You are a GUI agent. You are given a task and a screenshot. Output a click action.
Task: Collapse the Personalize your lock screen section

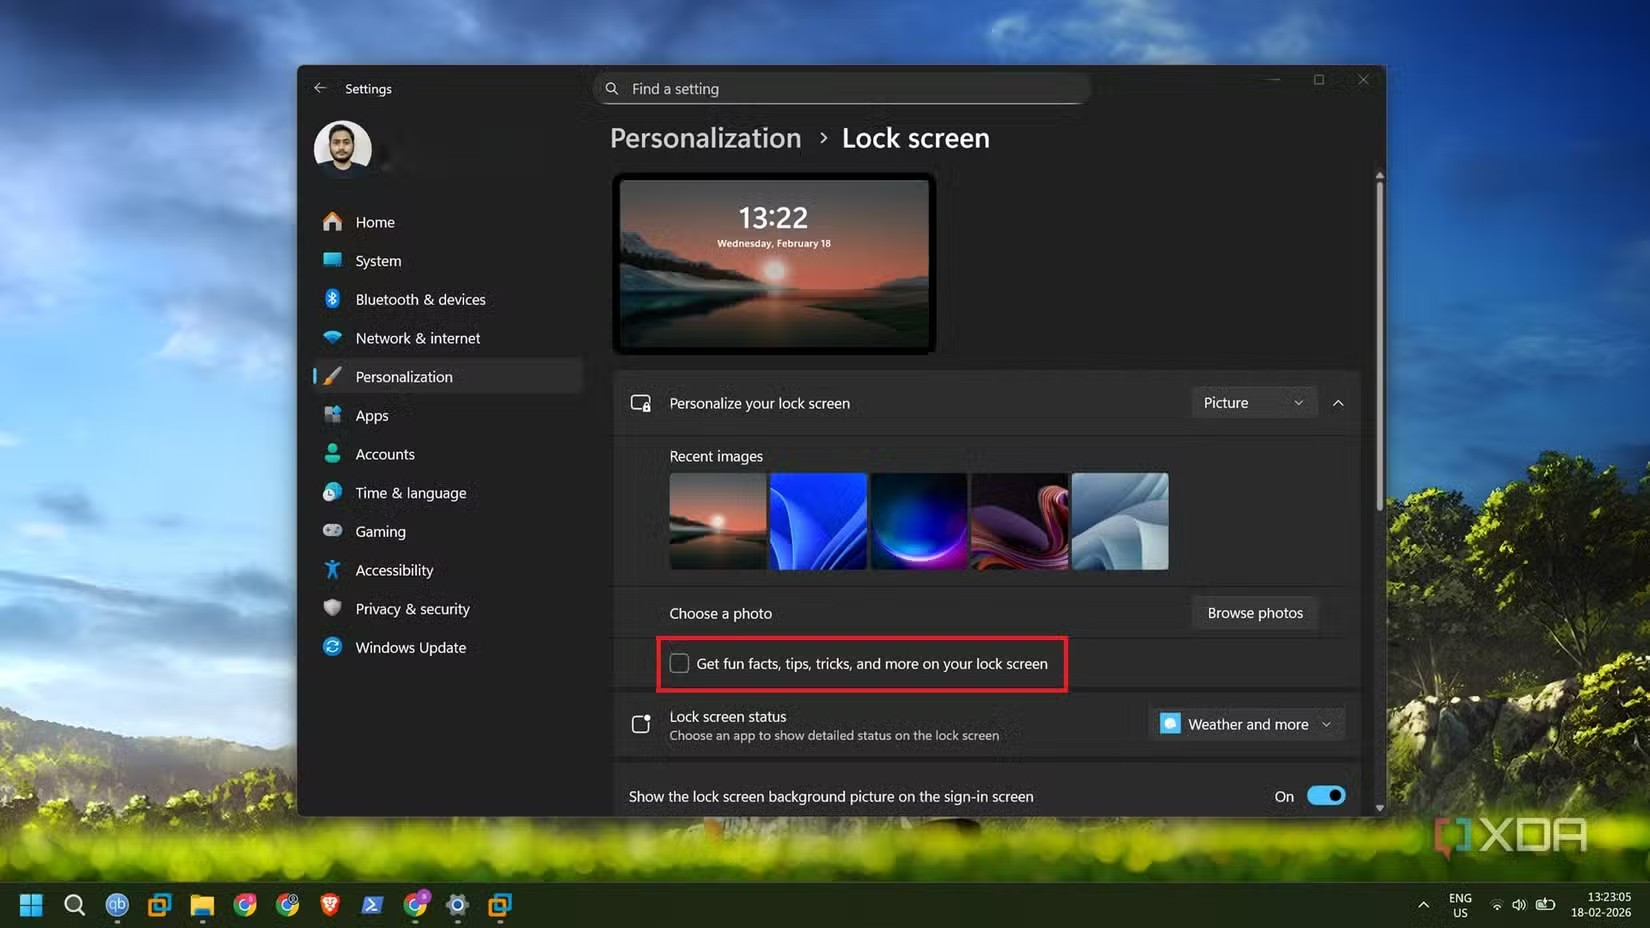point(1338,403)
